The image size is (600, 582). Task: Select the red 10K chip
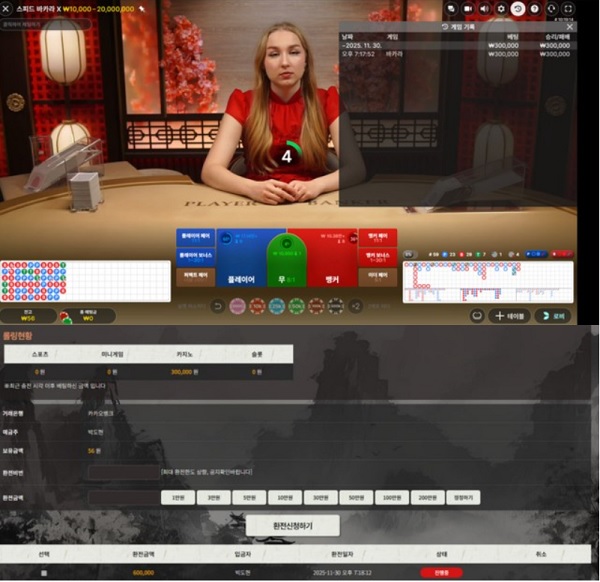(257, 306)
